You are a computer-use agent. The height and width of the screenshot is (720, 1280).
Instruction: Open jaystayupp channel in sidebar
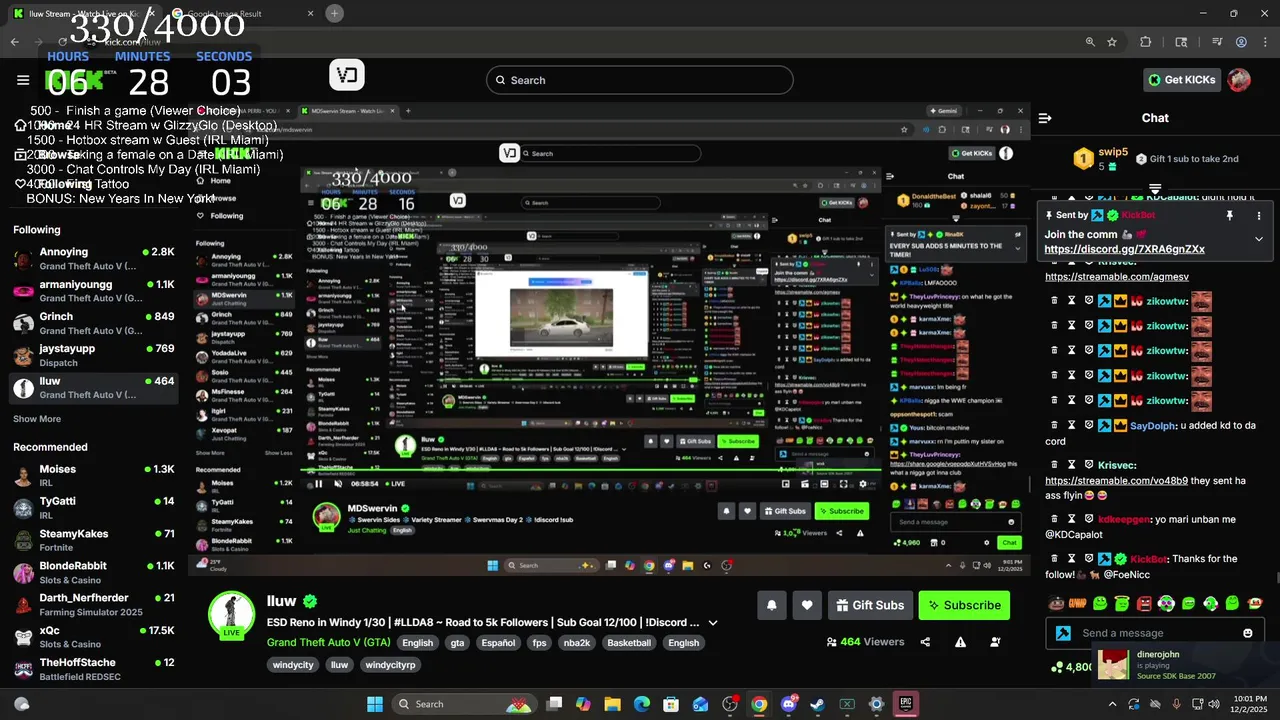94,355
